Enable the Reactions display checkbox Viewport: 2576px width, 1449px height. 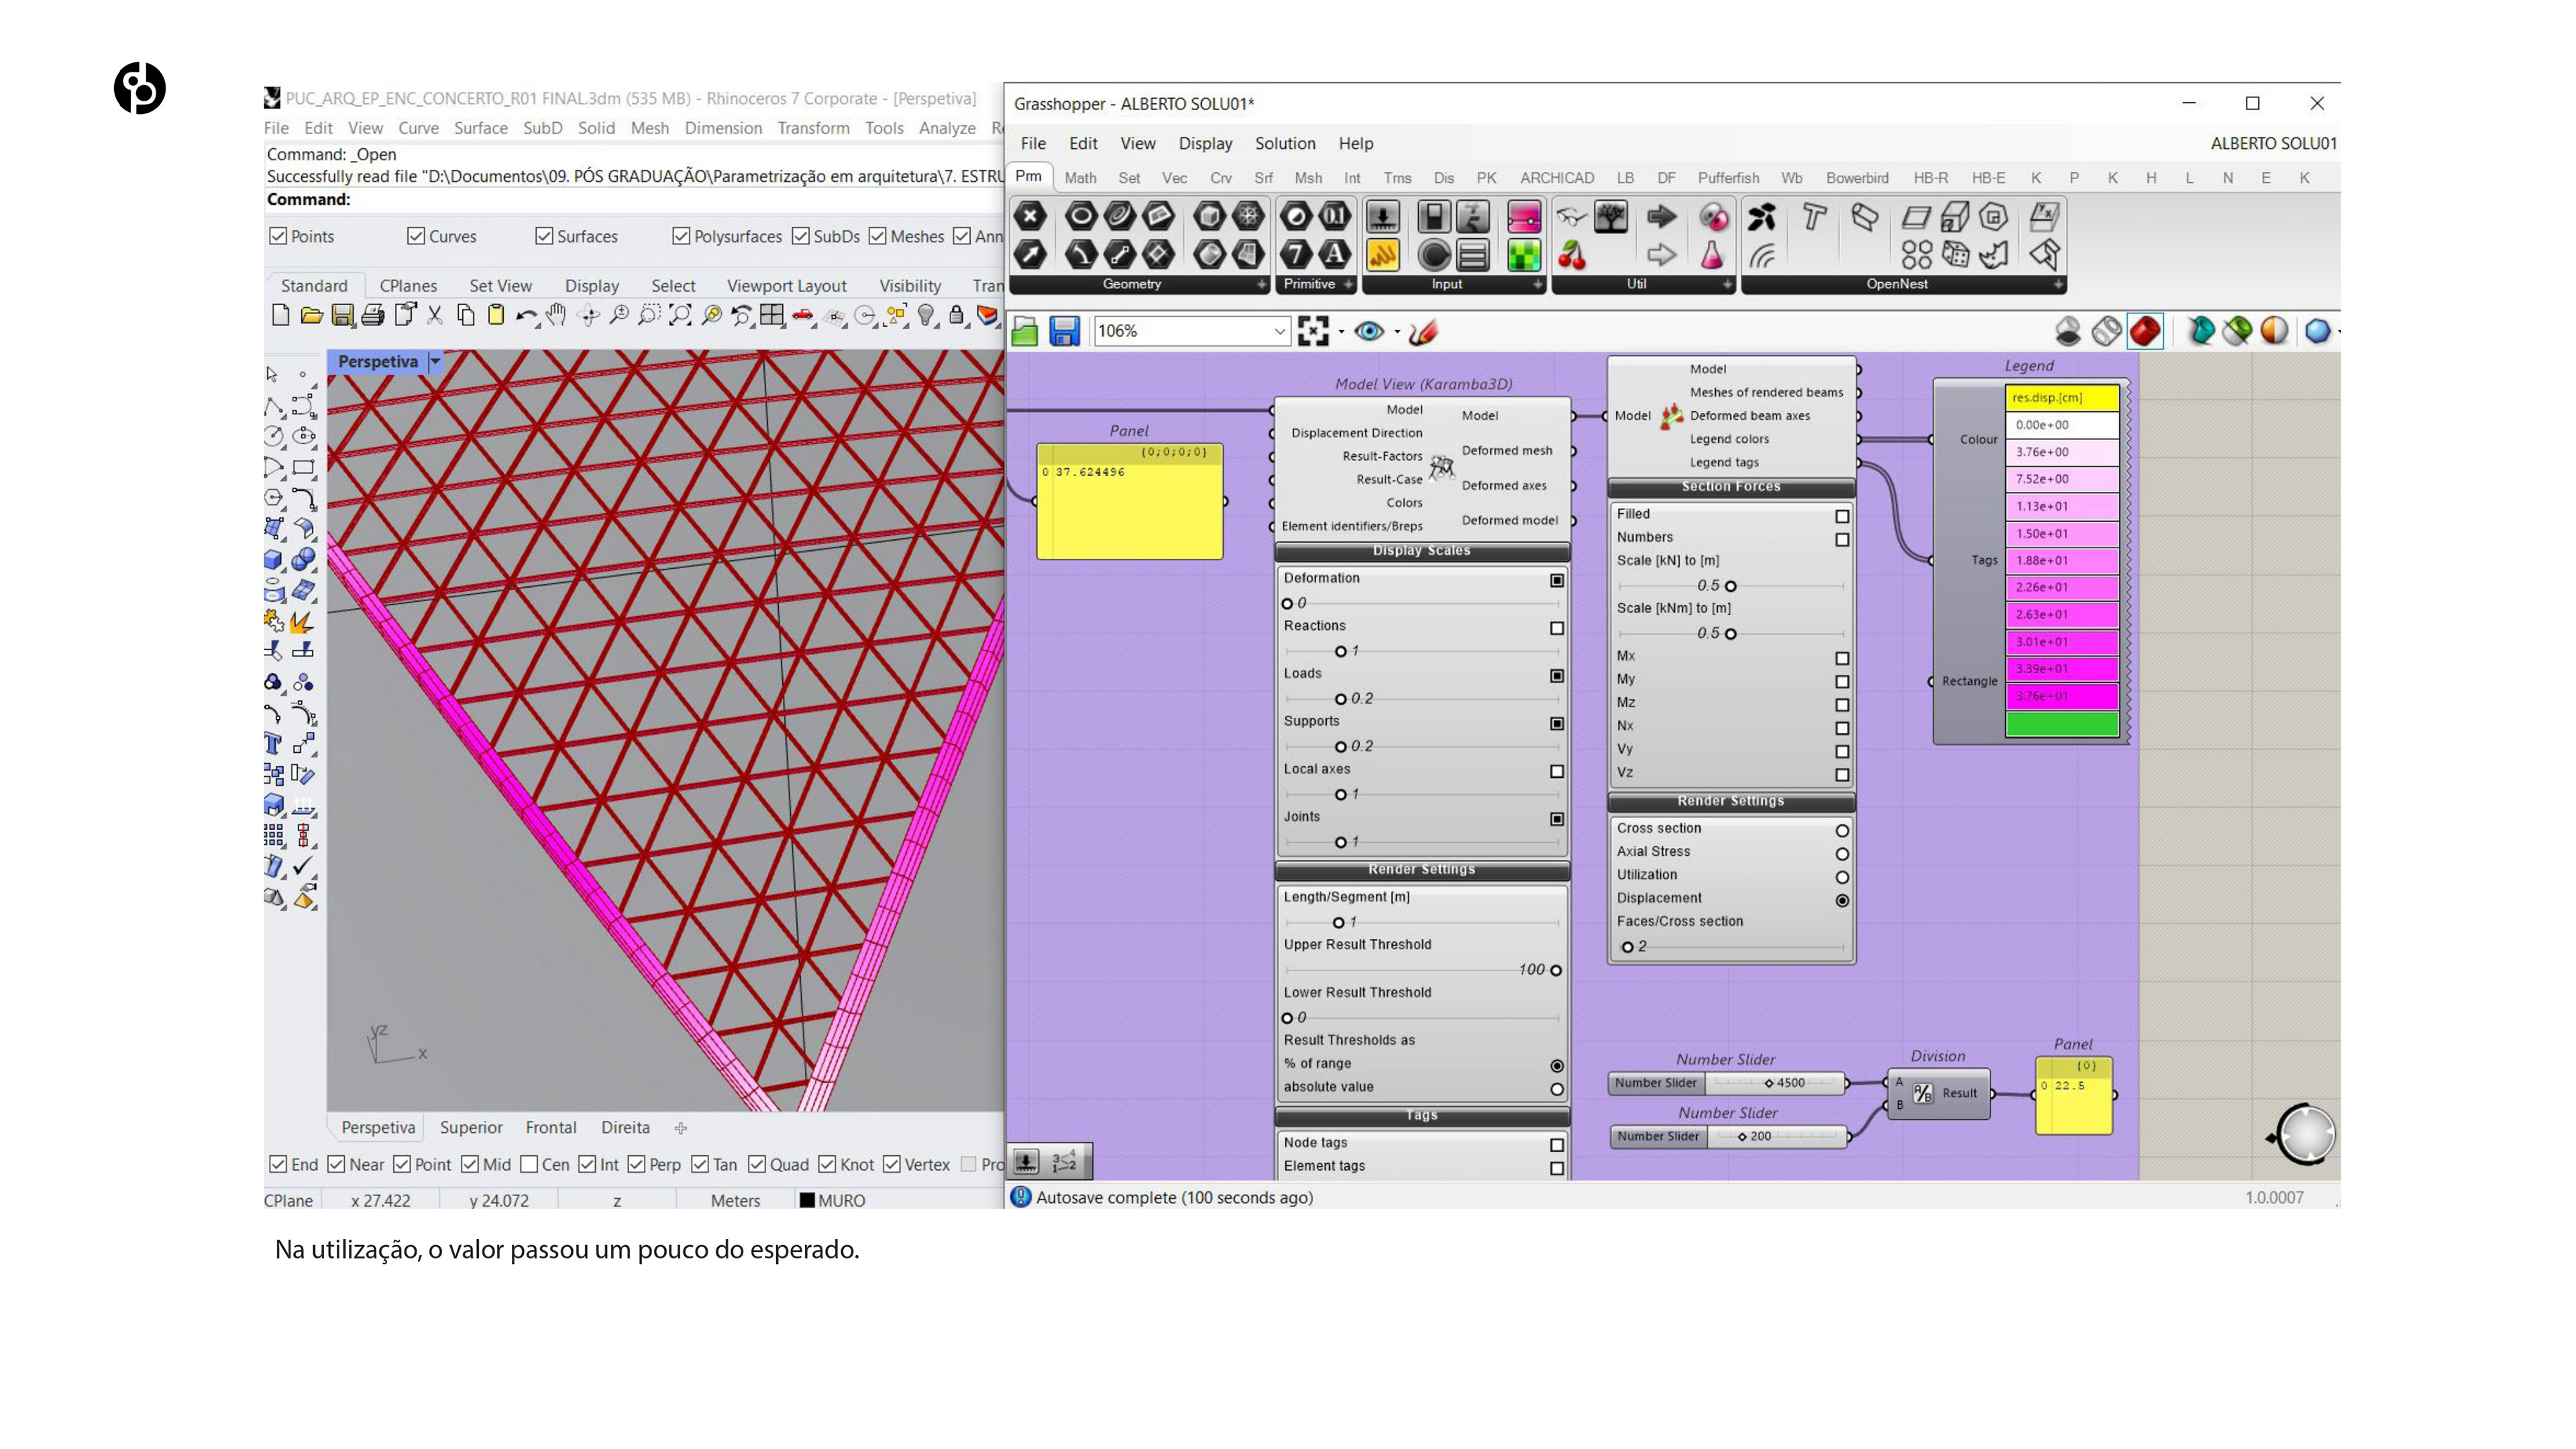tap(1557, 628)
